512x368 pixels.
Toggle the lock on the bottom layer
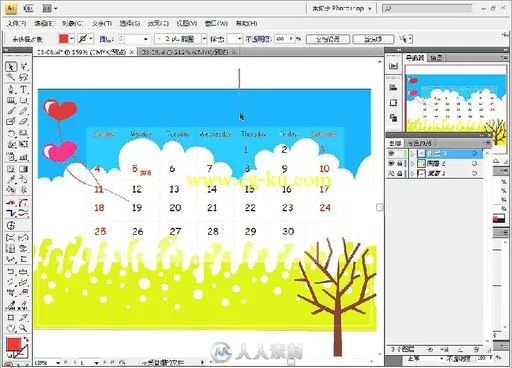coord(399,173)
